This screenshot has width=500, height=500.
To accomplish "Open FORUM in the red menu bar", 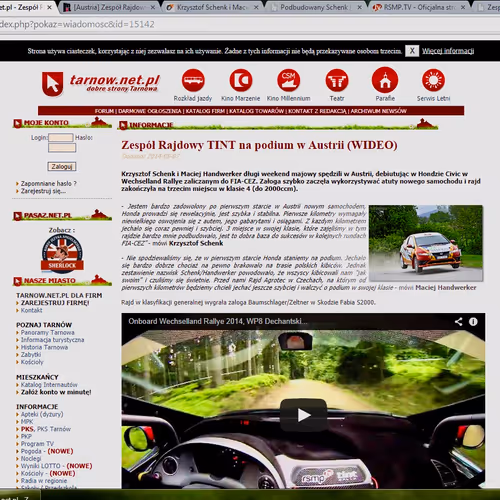I will pos(104,111).
